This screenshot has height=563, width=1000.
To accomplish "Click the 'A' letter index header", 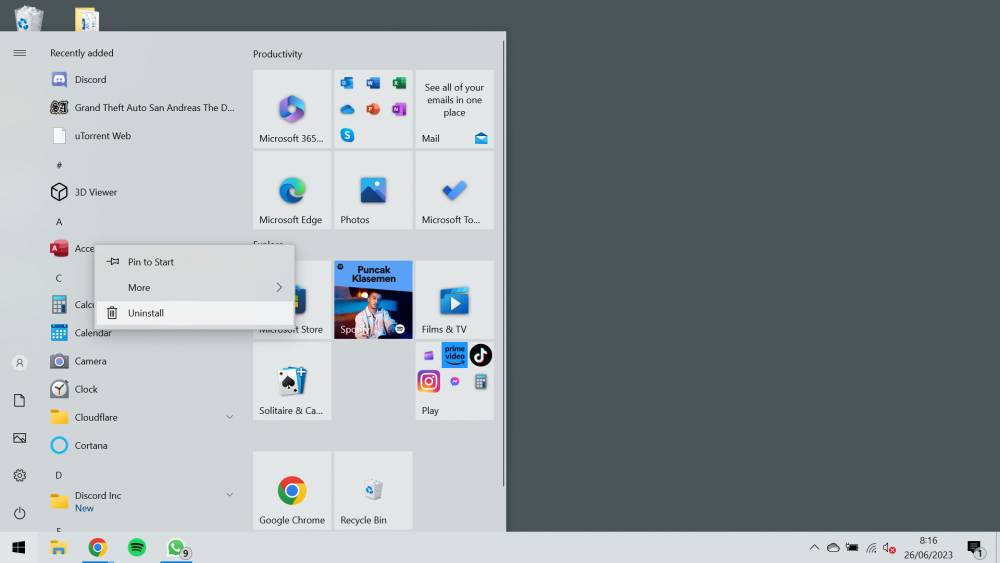I will (x=59, y=222).
